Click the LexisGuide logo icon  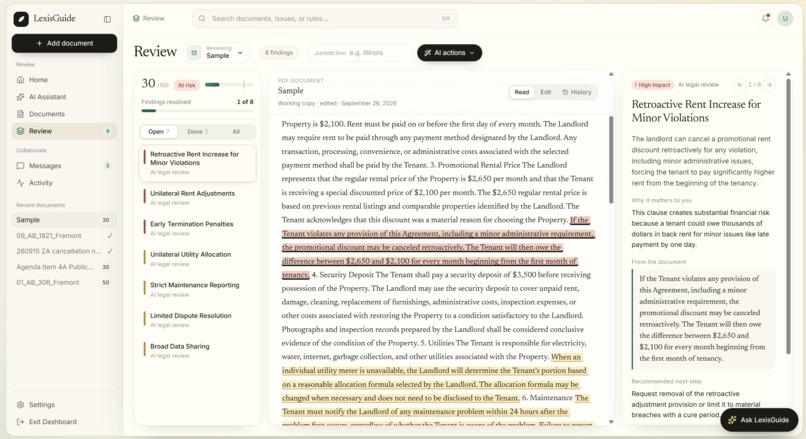tap(21, 19)
